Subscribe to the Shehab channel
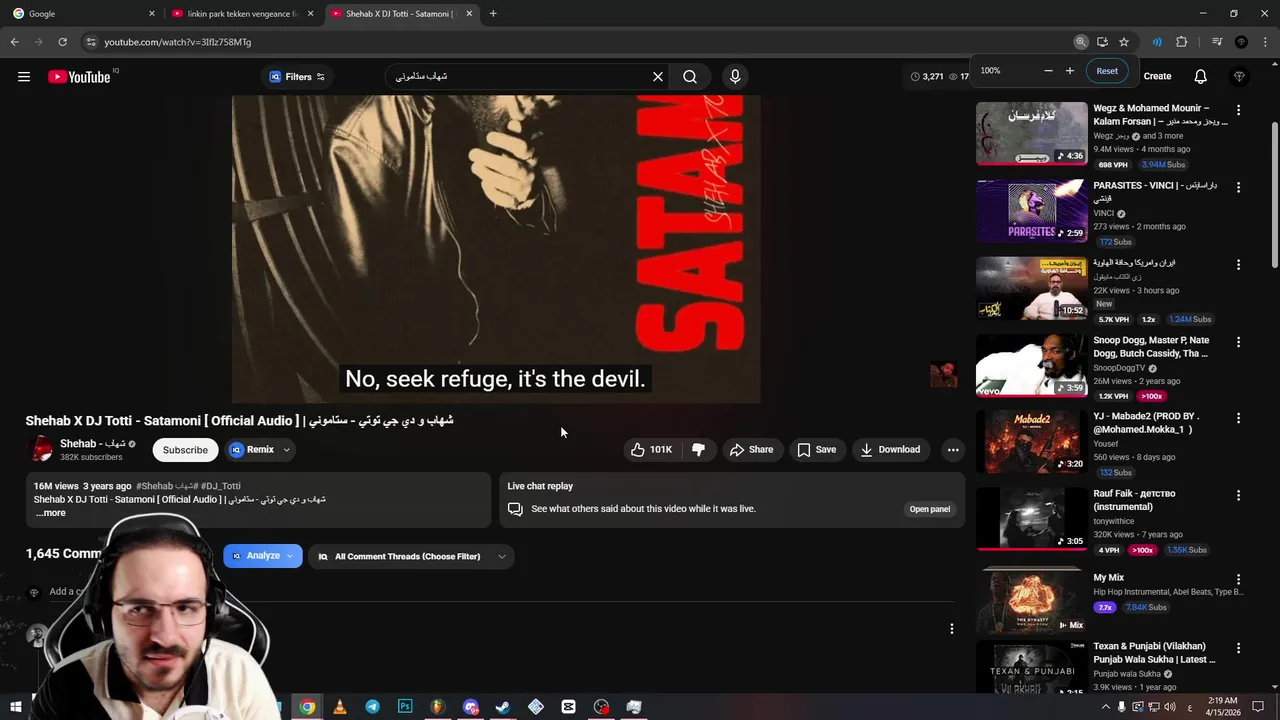 click(x=185, y=450)
